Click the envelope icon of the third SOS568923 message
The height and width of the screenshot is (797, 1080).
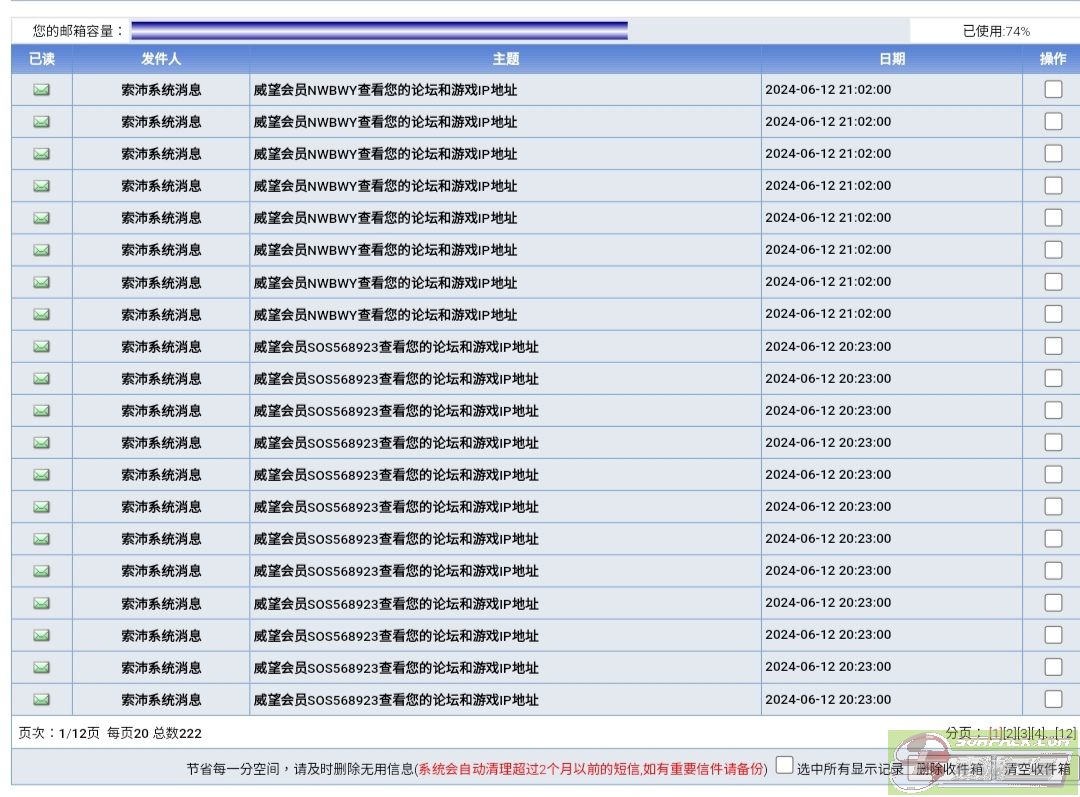(41, 411)
